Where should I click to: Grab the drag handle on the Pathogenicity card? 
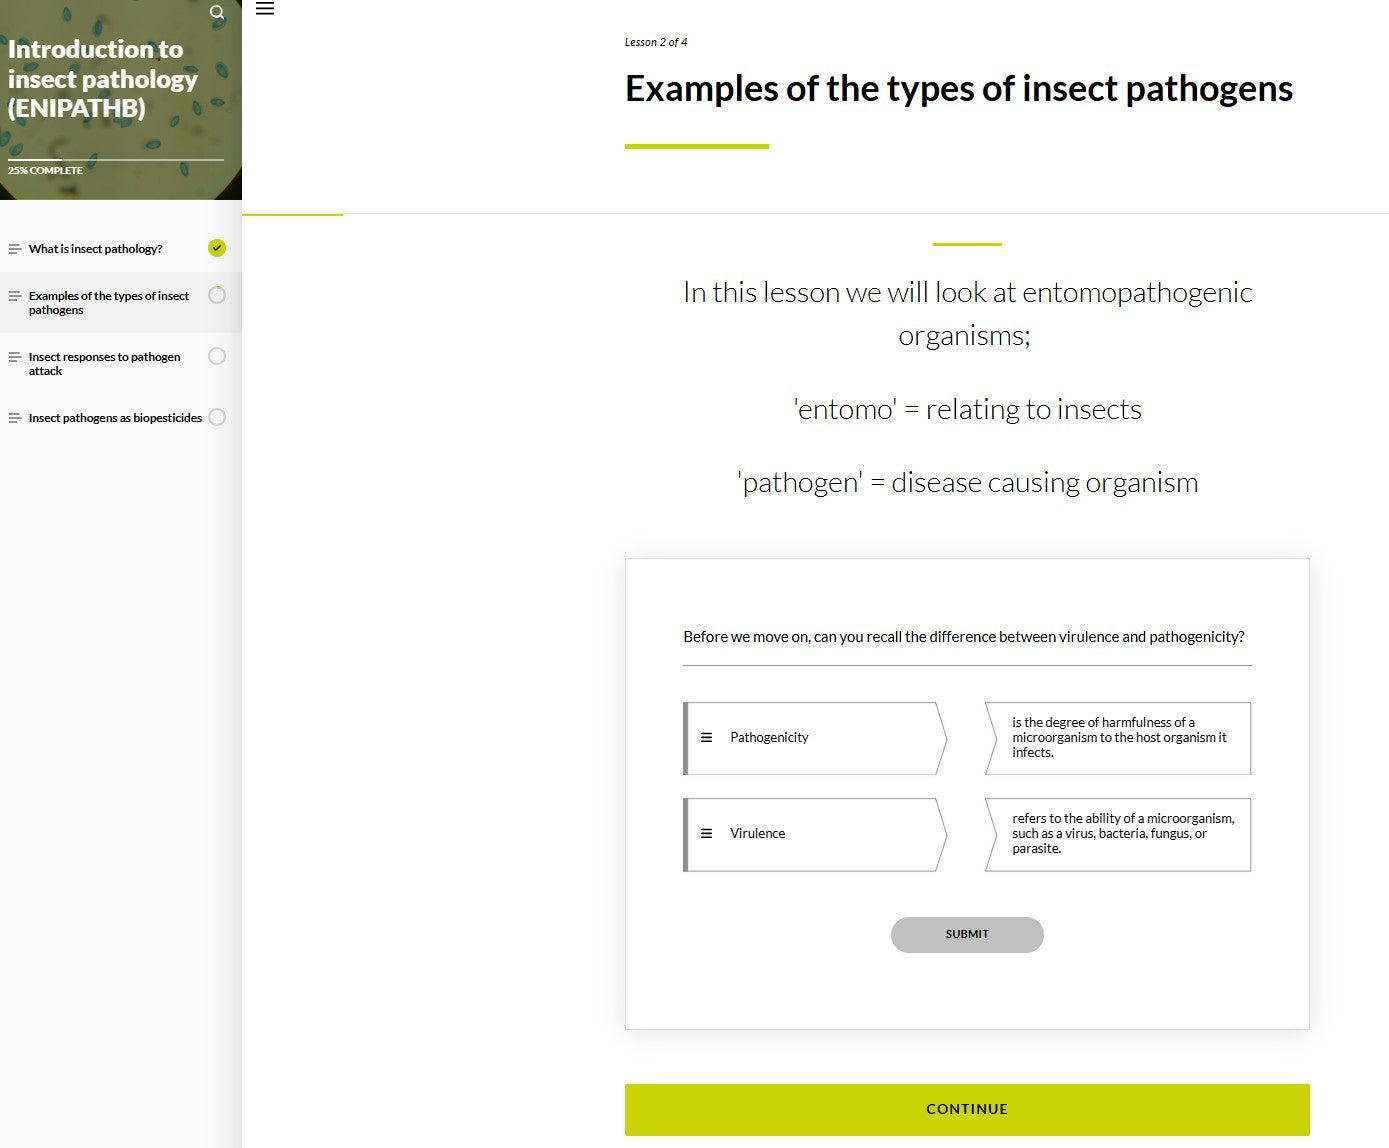[707, 737]
